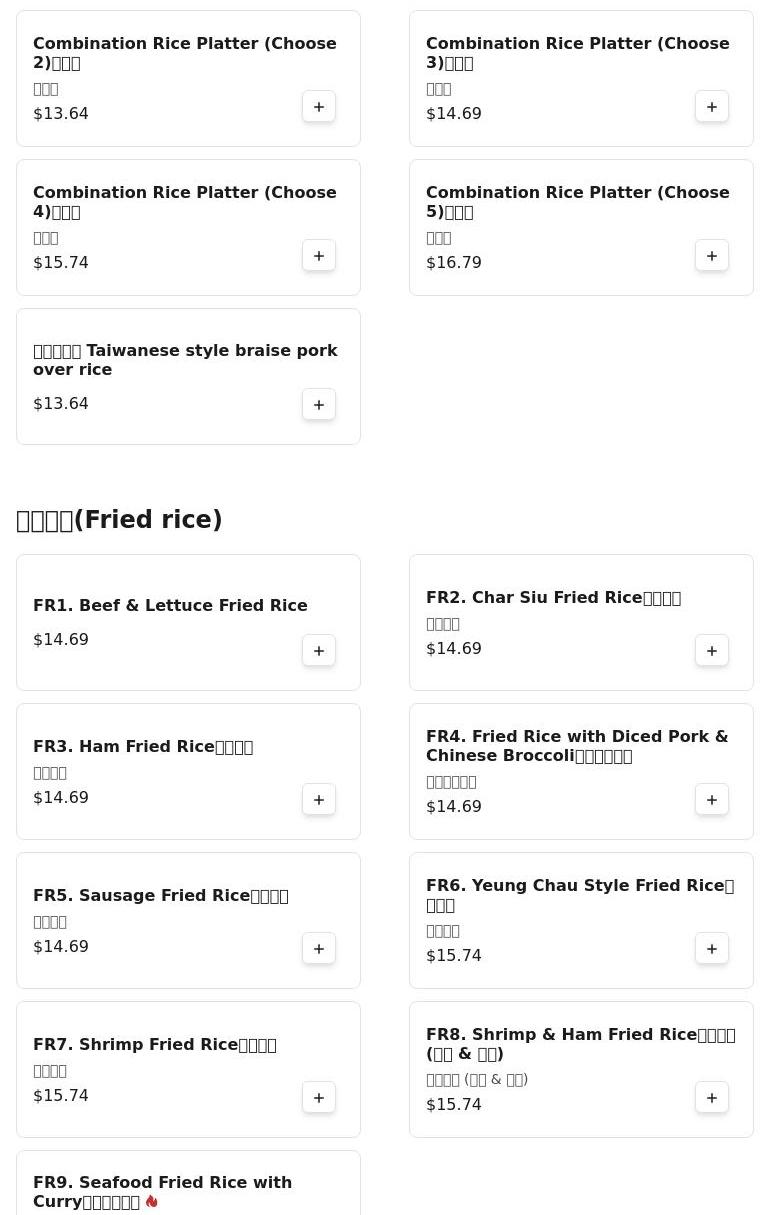This screenshot has height=1215, width=770.
Task: Add FR8 Shrimp & Ham Fried Rice
Action: [x=712, y=1098]
